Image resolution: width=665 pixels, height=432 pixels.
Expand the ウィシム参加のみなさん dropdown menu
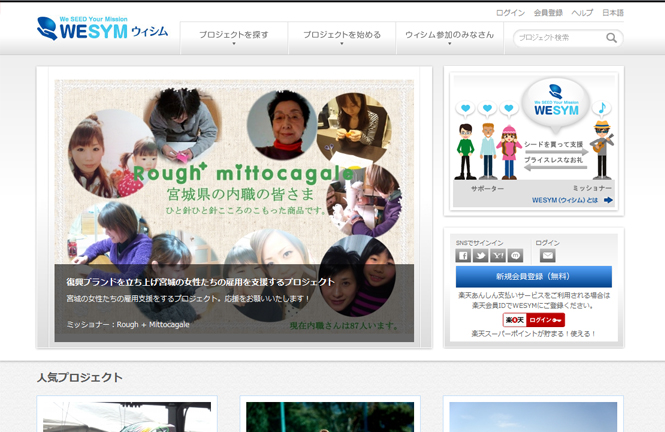click(x=450, y=38)
